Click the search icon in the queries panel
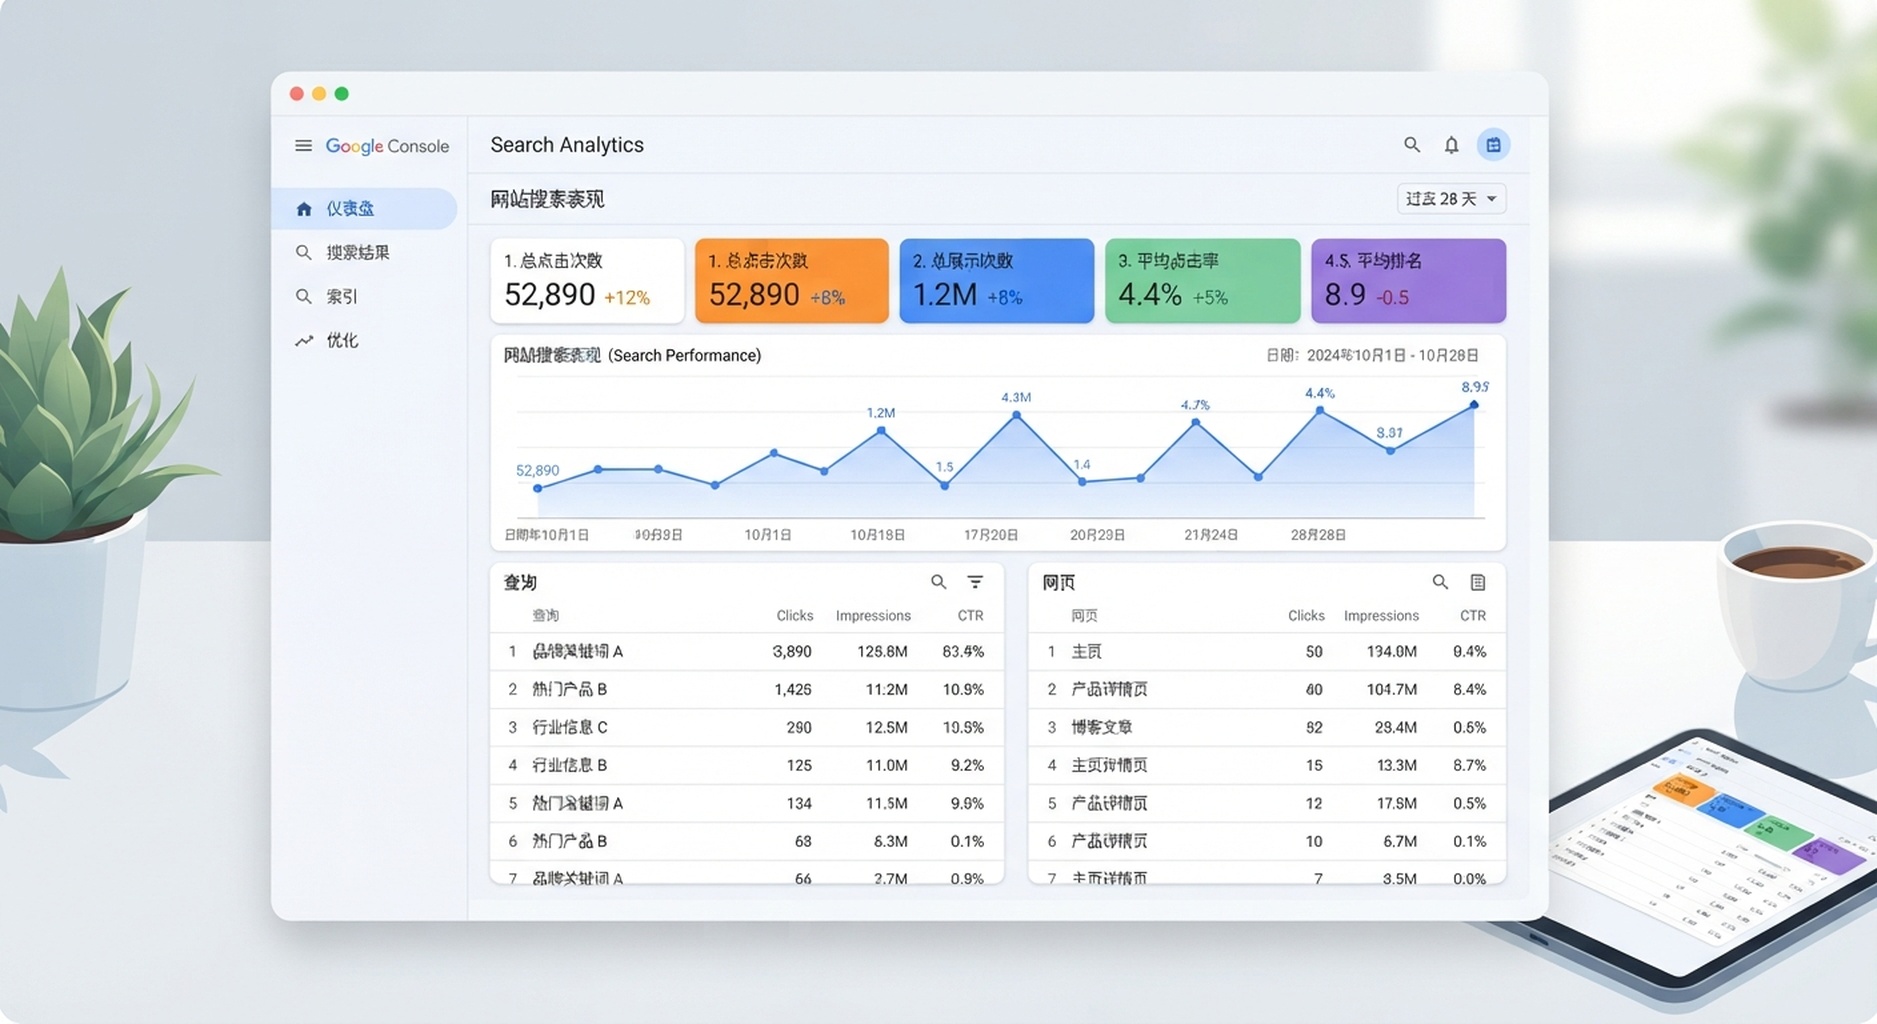The height and width of the screenshot is (1024, 1877). point(938,582)
